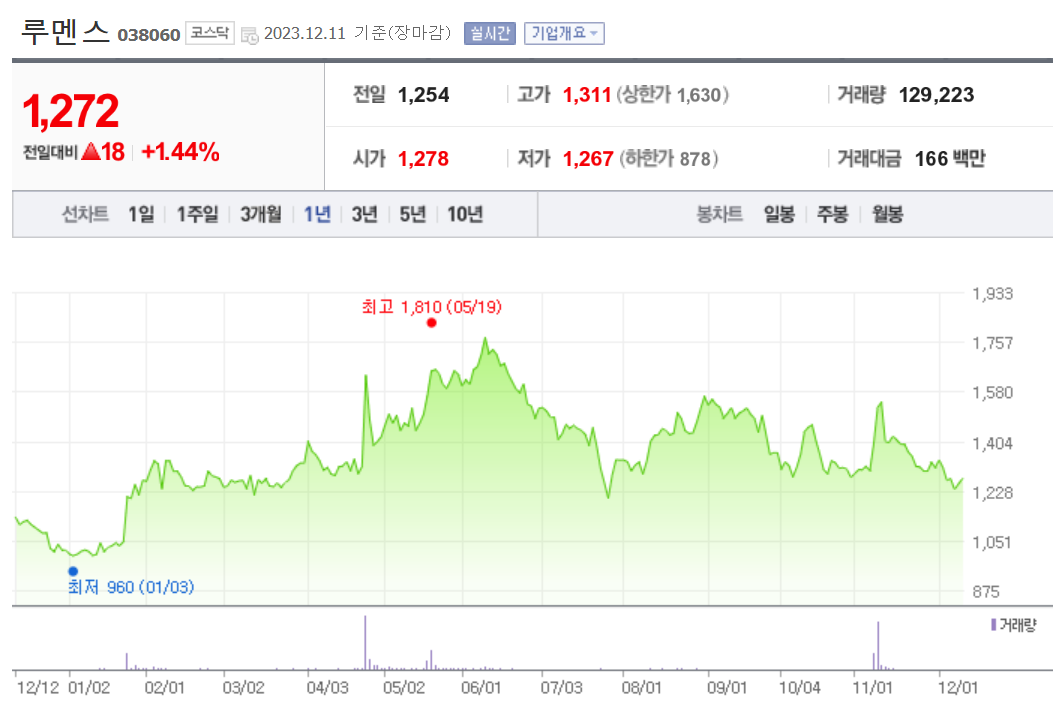Click the 최저 960 (01/03) label
This screenshot has width=1053, height=728.
tap(131, 587)
